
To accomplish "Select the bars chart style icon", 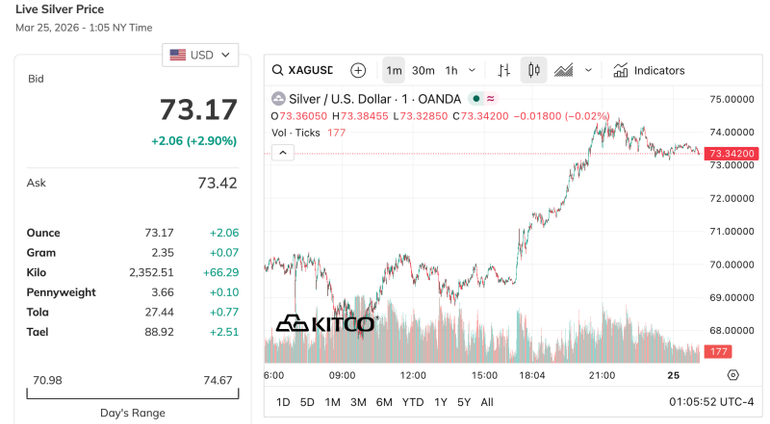I will (x=504, y=70).
